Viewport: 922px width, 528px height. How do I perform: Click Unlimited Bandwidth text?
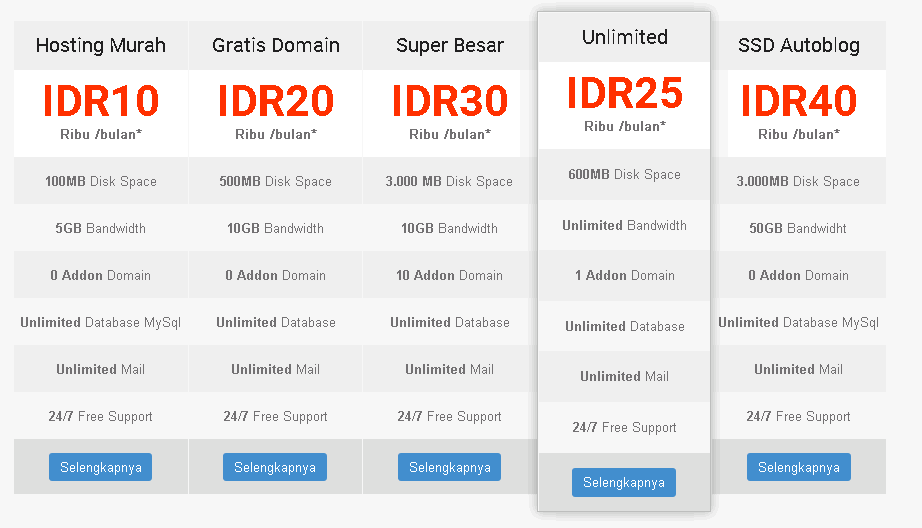click(624, 225)
